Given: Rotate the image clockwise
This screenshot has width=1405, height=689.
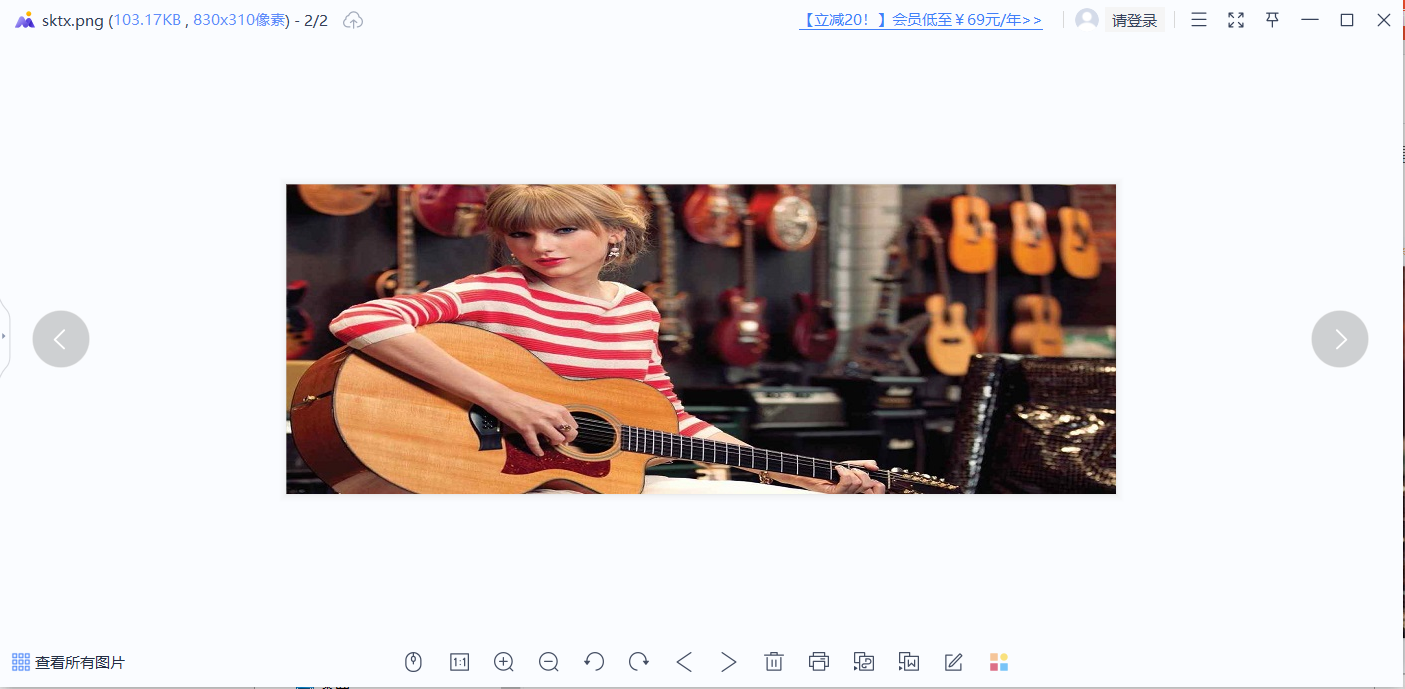Looking at the screenshot, I should point(639,662).
